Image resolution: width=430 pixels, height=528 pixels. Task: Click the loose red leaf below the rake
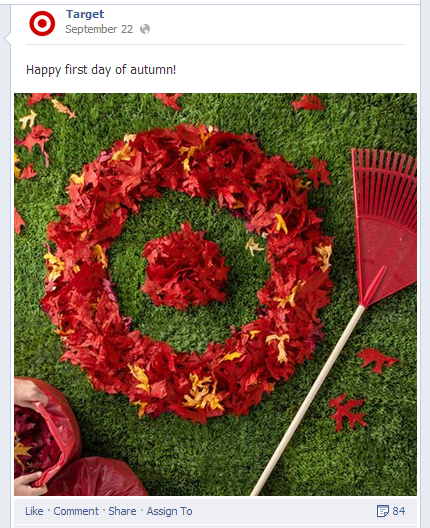pos(376,360)
